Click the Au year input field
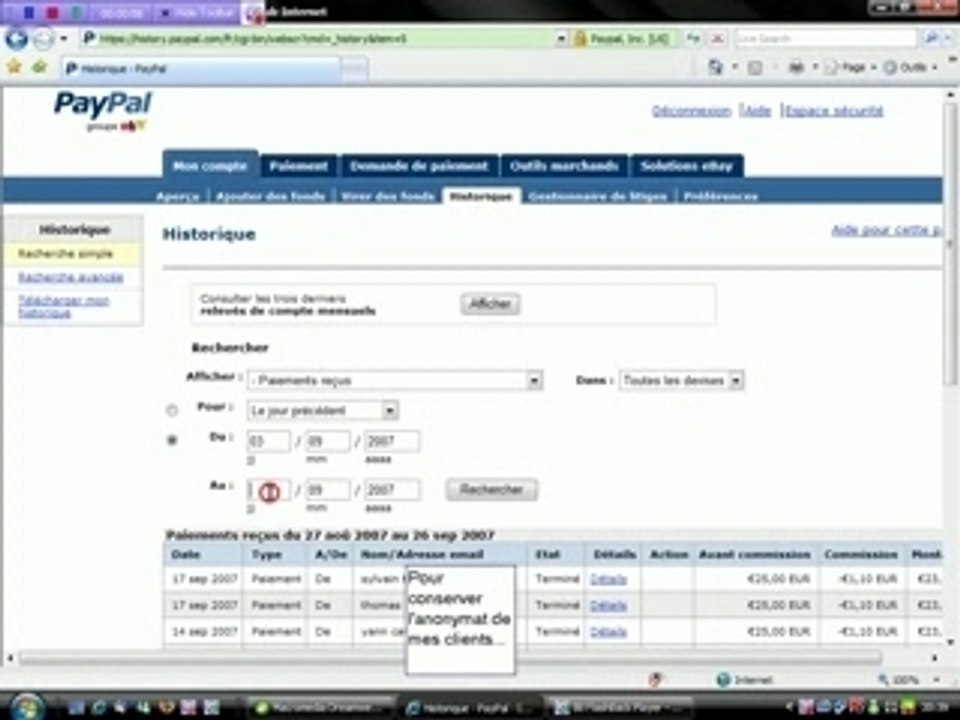 392,490
